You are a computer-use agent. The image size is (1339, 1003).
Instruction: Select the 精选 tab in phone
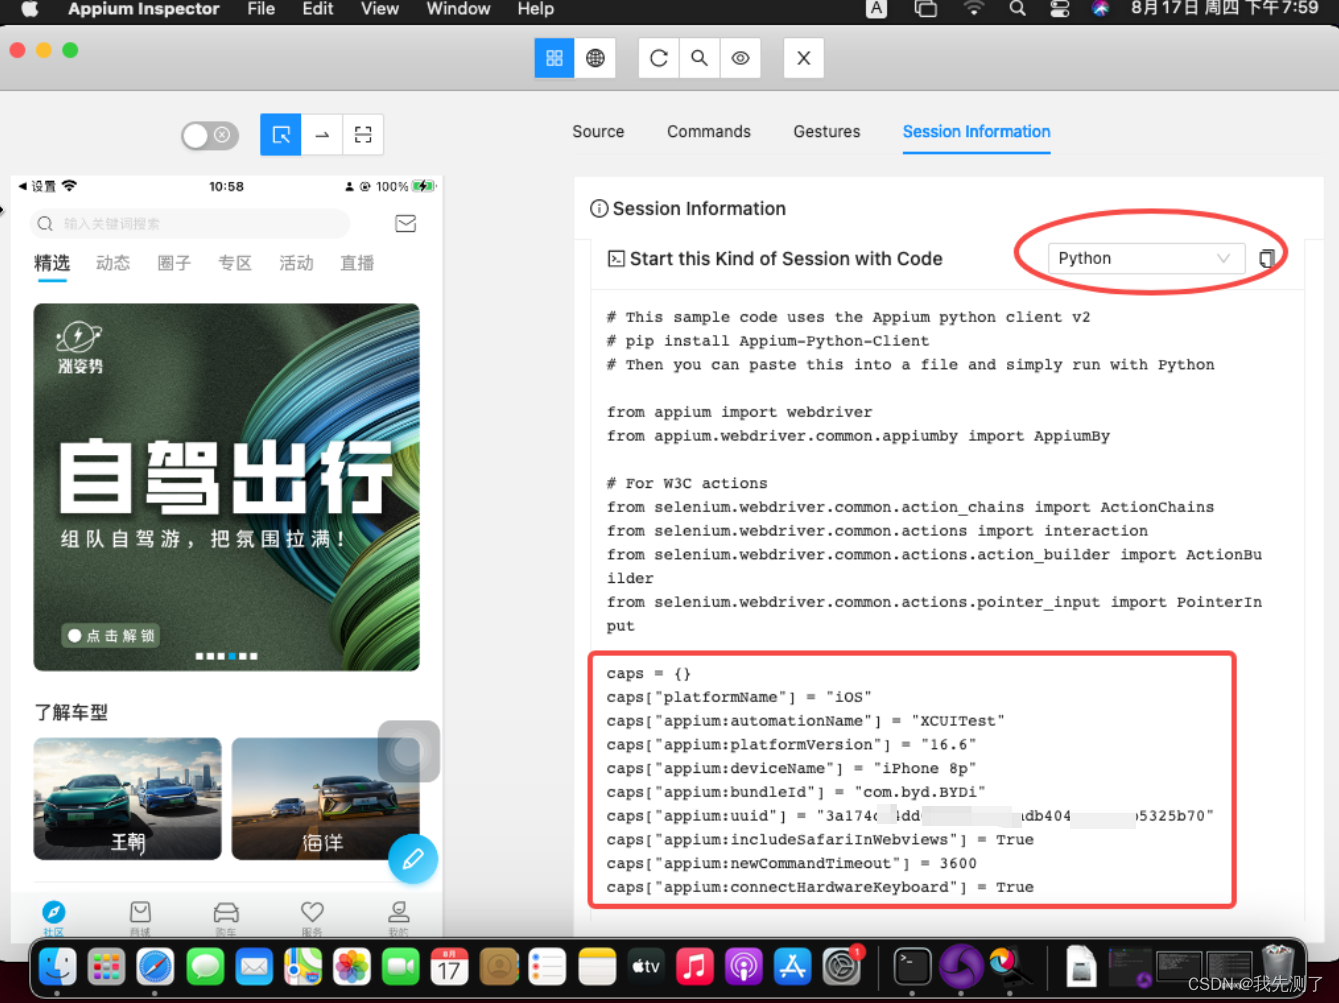tap(52, 263)
